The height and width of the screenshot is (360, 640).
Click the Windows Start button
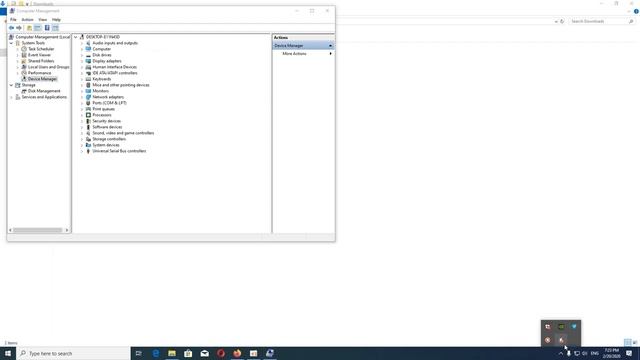pyautogui.click(x=8, y=353)
